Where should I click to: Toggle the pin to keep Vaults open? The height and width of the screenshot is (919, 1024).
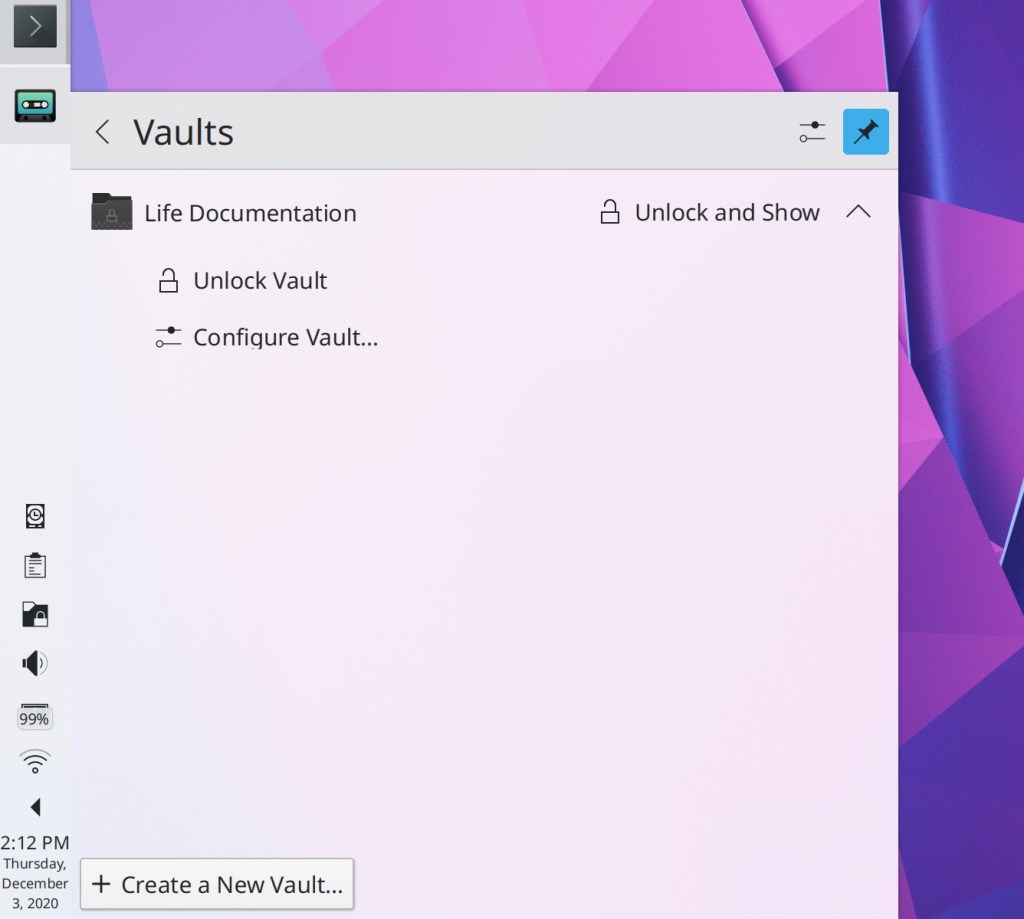(865, 132)
